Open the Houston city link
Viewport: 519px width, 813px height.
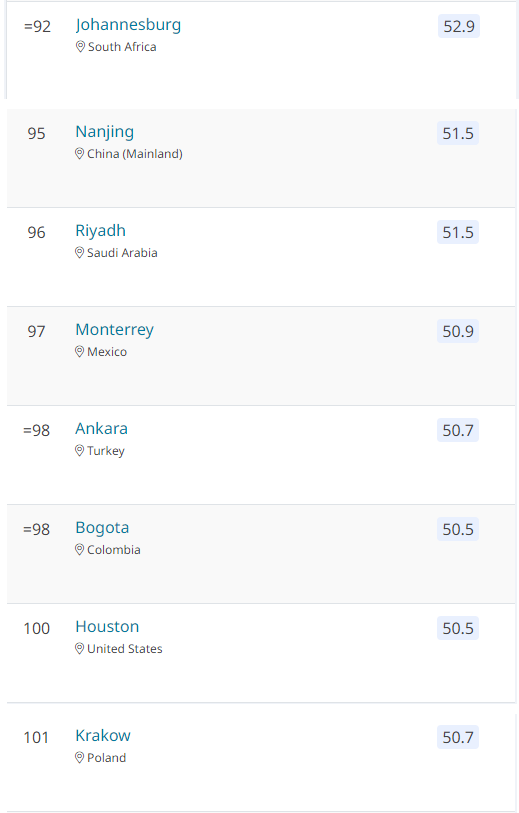[107, 626]
